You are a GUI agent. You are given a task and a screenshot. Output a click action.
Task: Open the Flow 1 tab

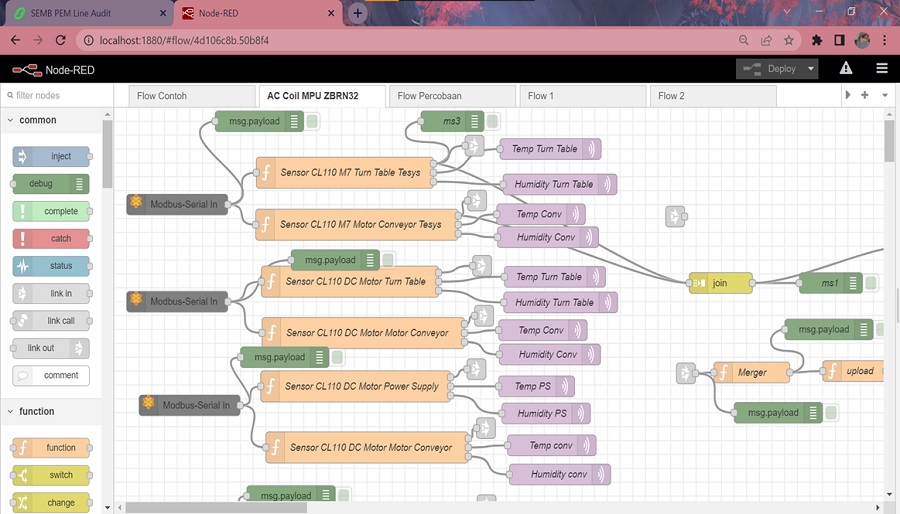pos(583,96)
